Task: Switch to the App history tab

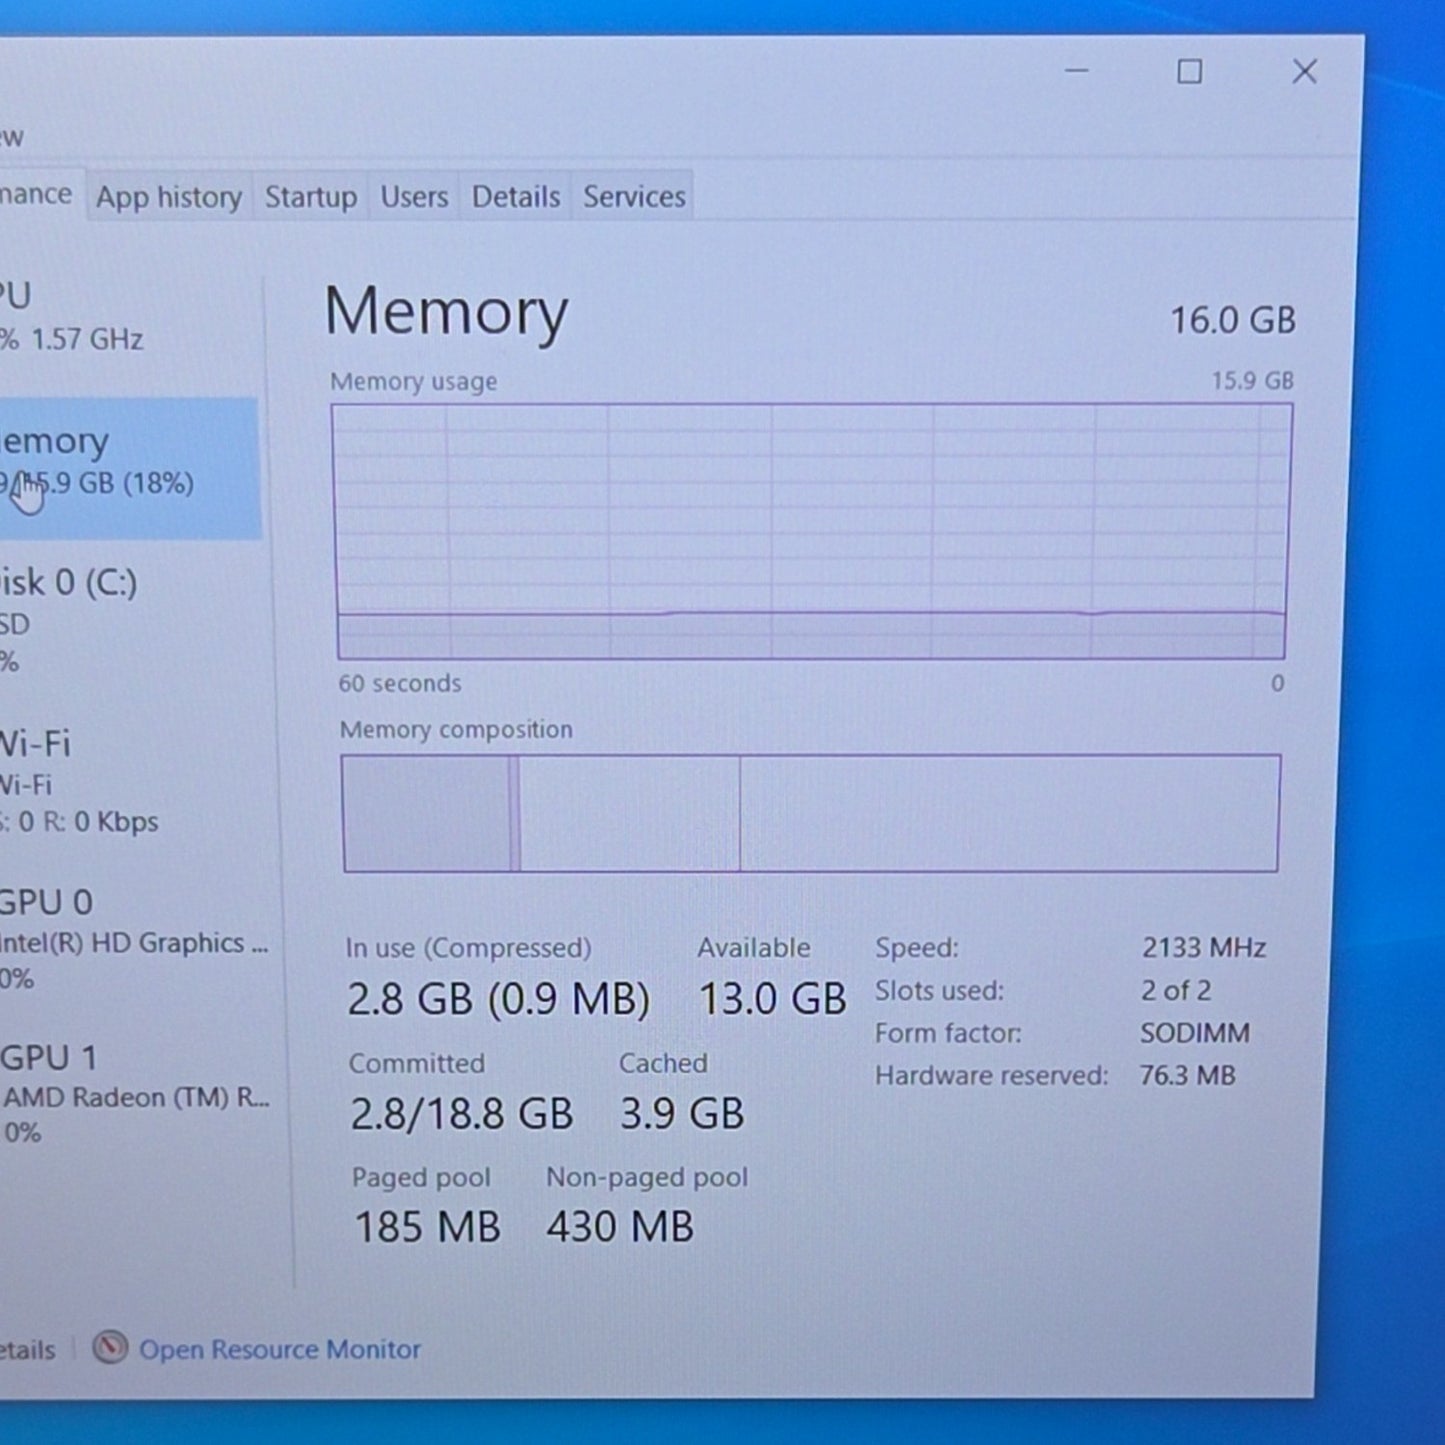Action: point(169,197)
